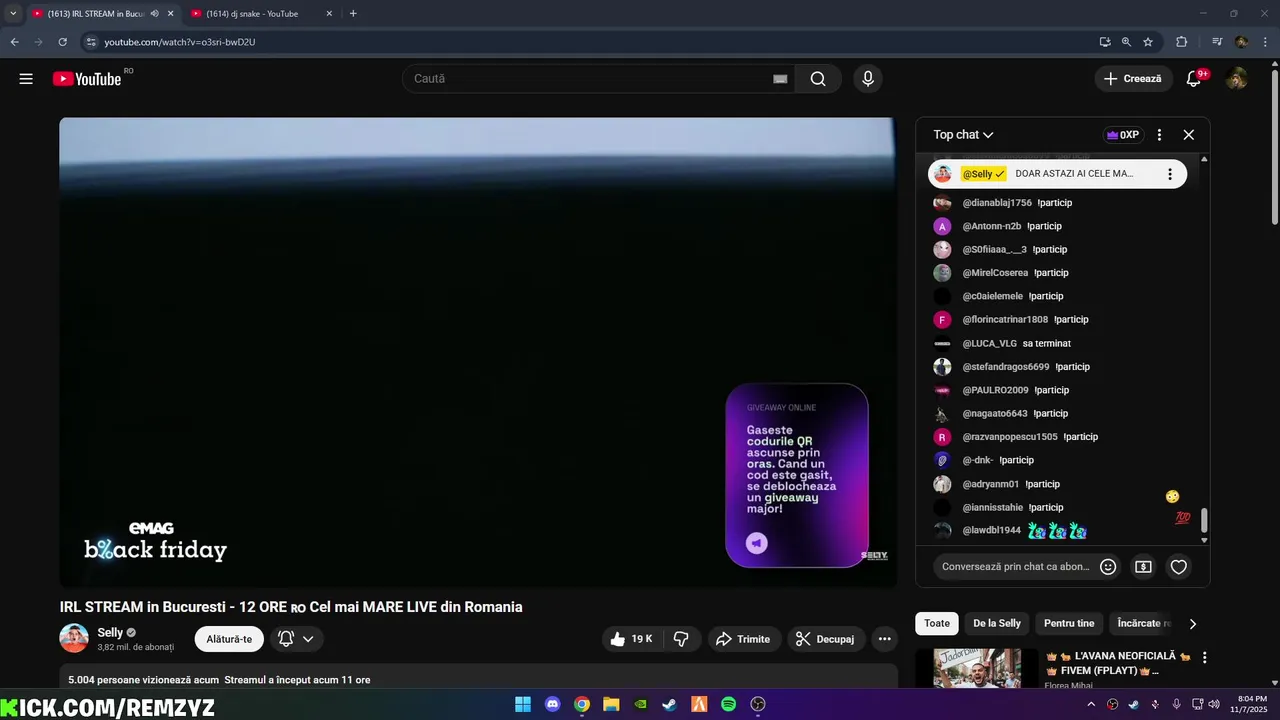
Task: Open YouTube notifications bell
Action: click(1193, 79)
